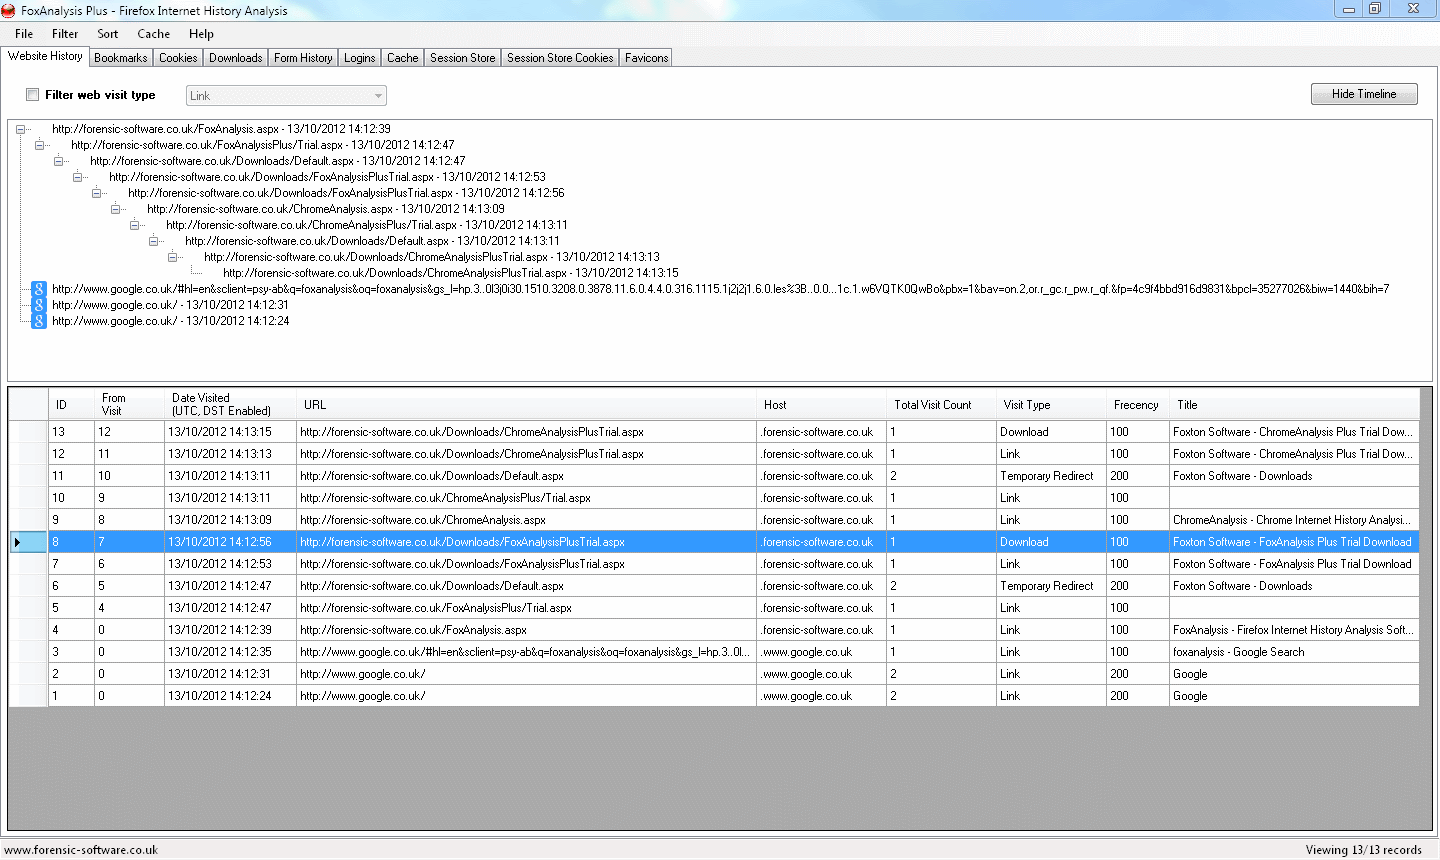Sort by the ID column header

(72, 405)
